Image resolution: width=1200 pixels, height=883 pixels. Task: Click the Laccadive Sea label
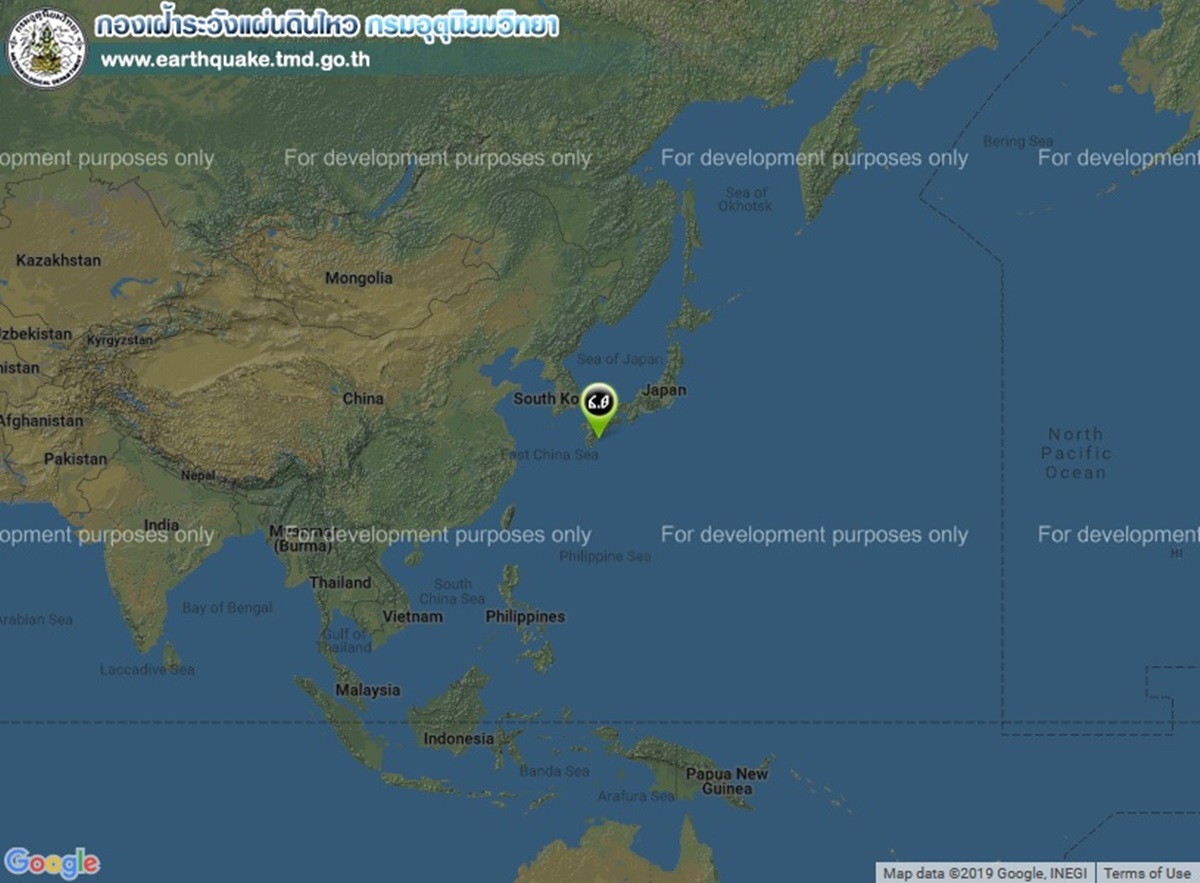coord(147,669)
